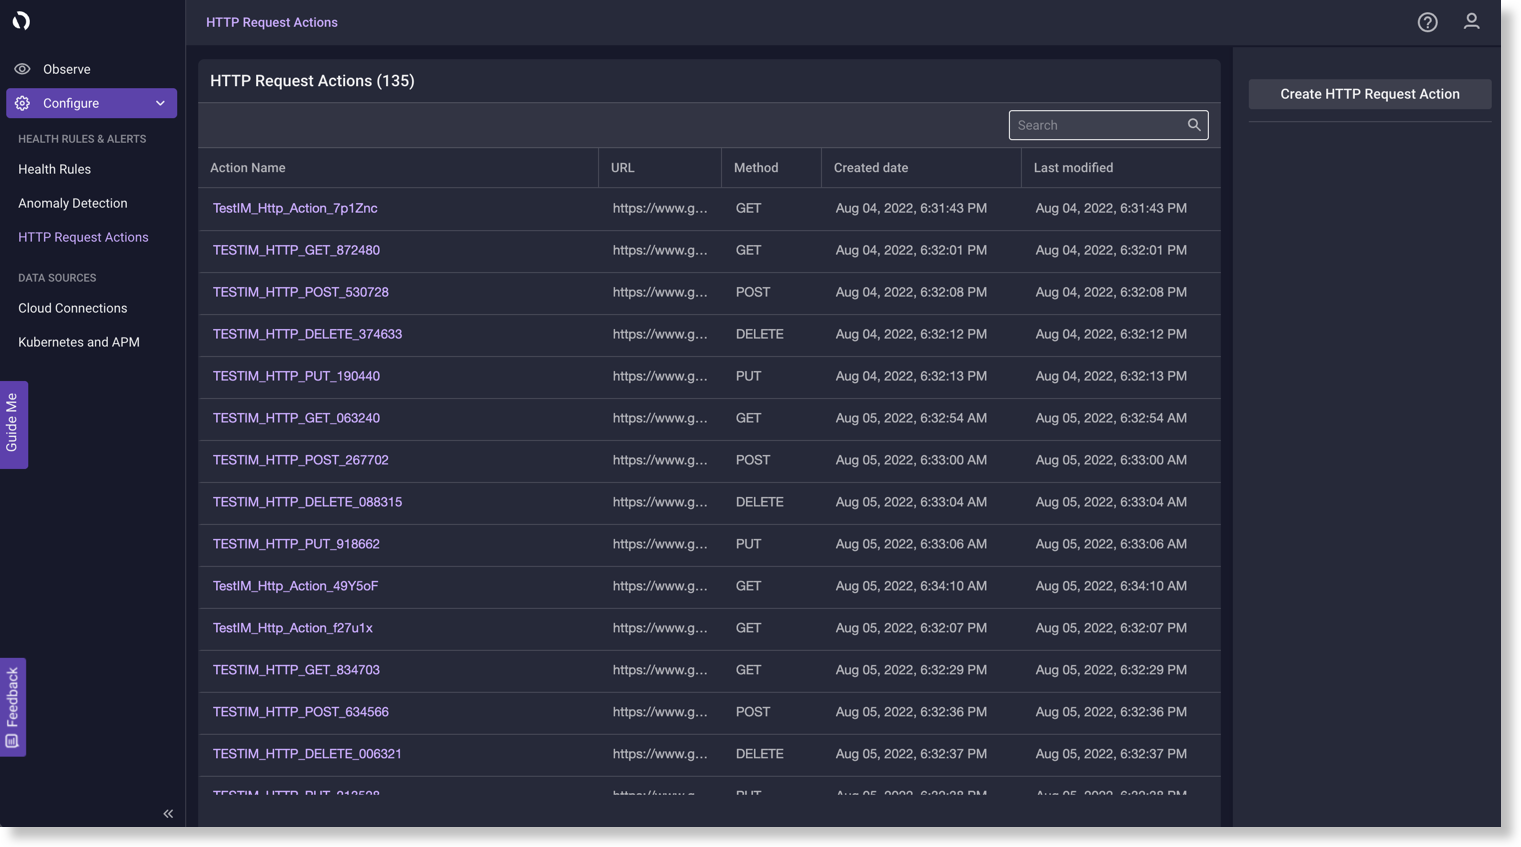Collapse the sidebar with double-chevron icon
The height and width of the screenshot is (847, 1521).
point(168,814)
